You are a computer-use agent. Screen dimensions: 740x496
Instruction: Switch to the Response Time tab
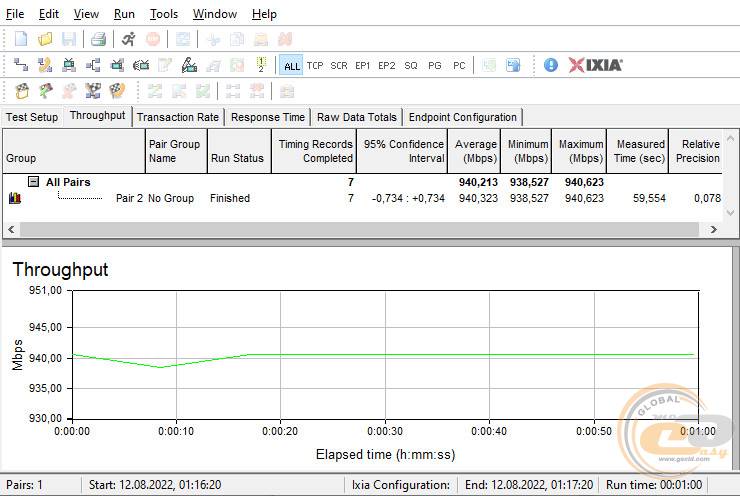coord(267,117)
